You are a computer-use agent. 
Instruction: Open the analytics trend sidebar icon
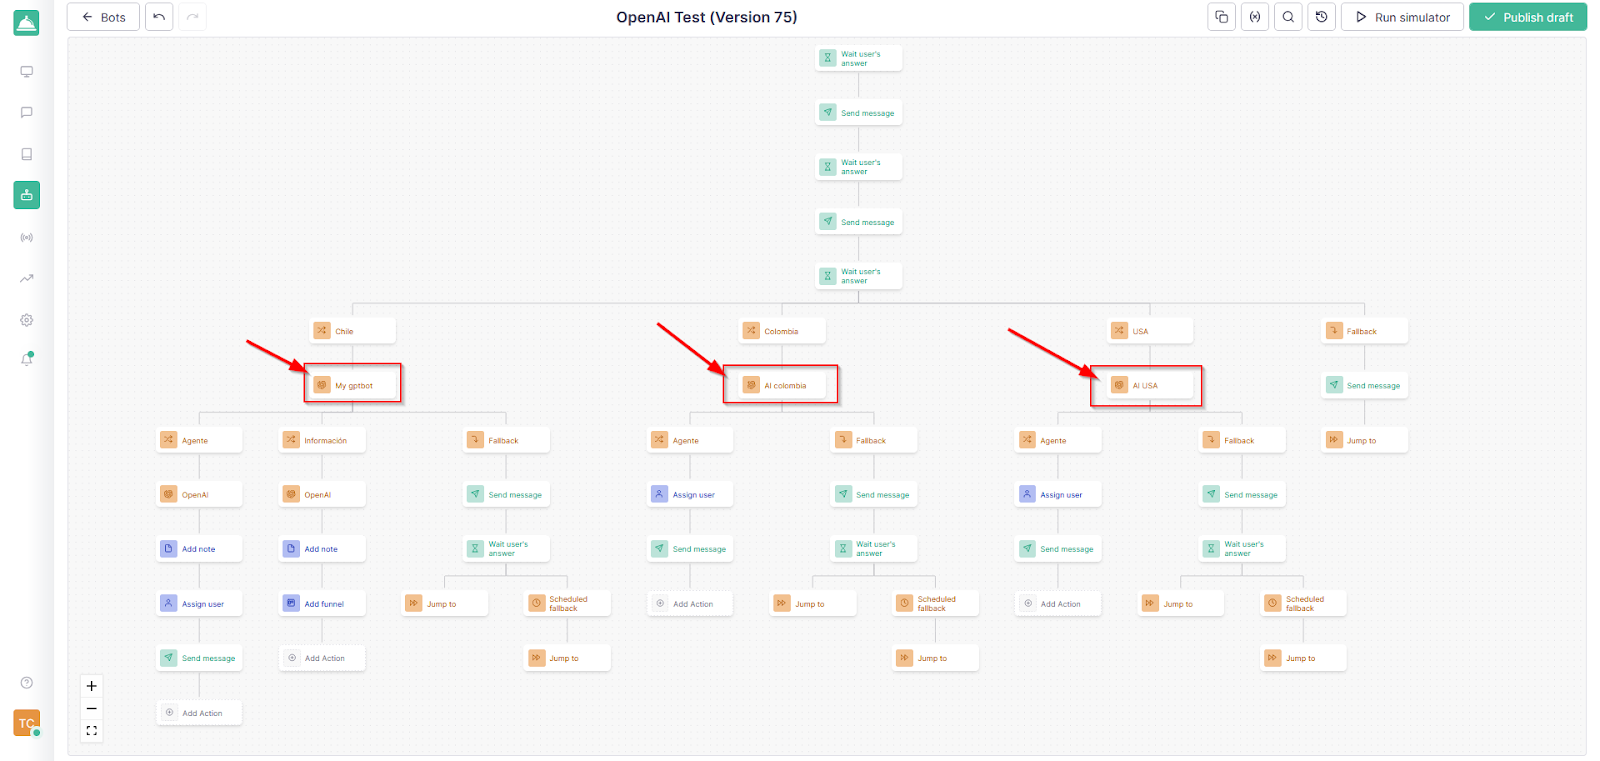(27, 279)
